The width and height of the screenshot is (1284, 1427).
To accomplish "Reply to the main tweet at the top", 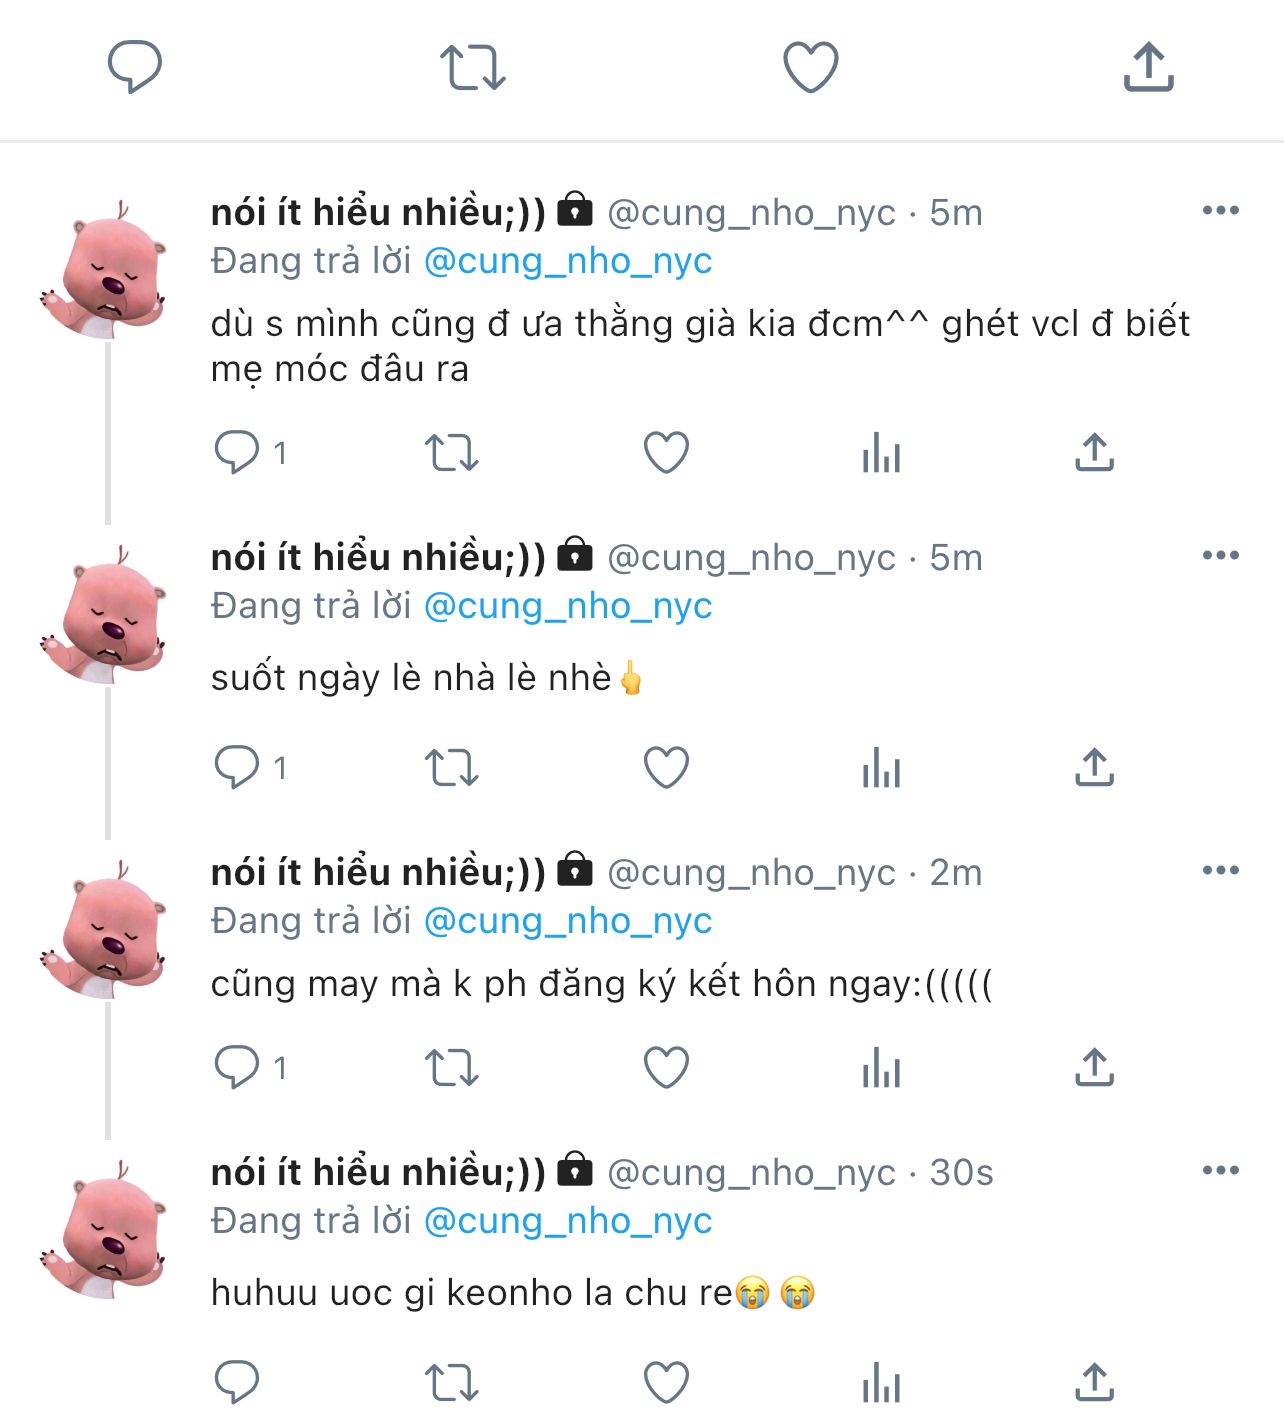I will click(x=135, y=68).
